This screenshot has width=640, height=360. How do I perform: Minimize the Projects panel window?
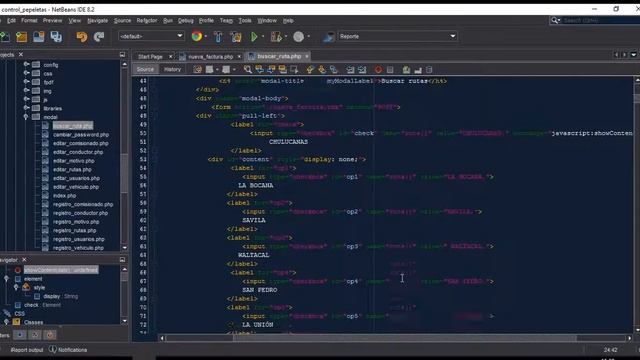click(x=122, y=54)
